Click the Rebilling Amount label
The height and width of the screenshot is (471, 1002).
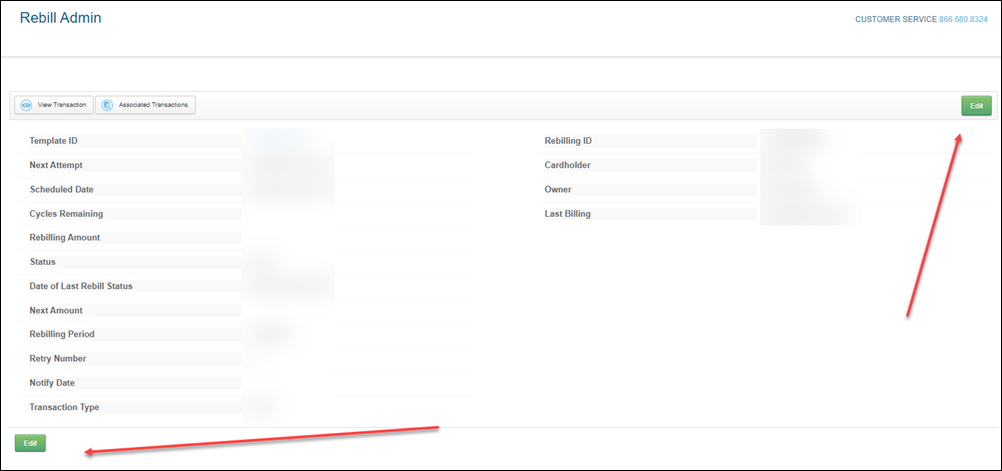[64, 238]
